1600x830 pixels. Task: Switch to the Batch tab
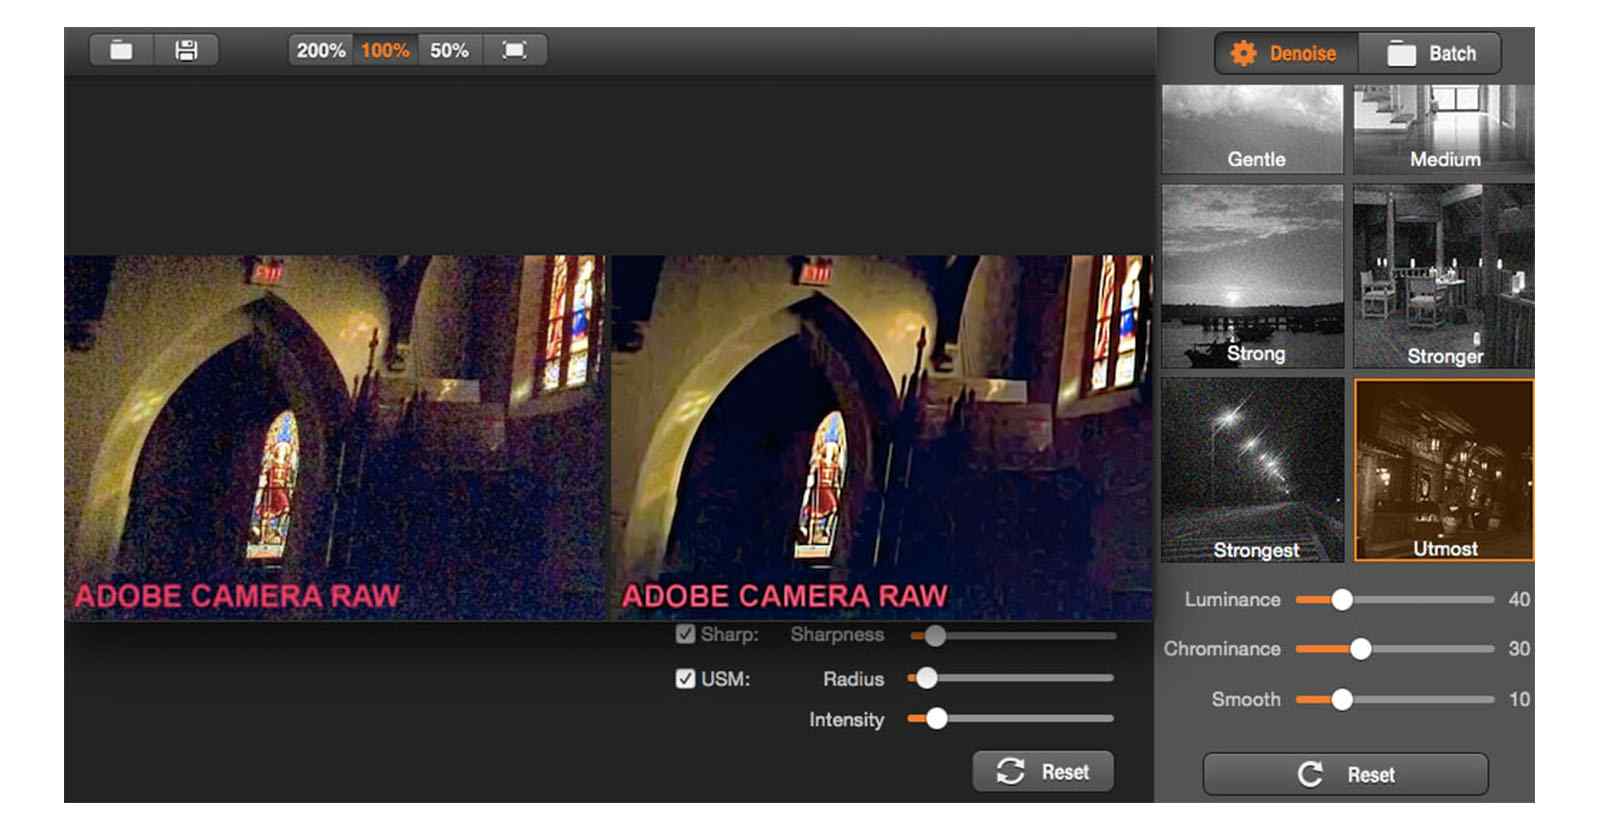[x=1431, y=53]
